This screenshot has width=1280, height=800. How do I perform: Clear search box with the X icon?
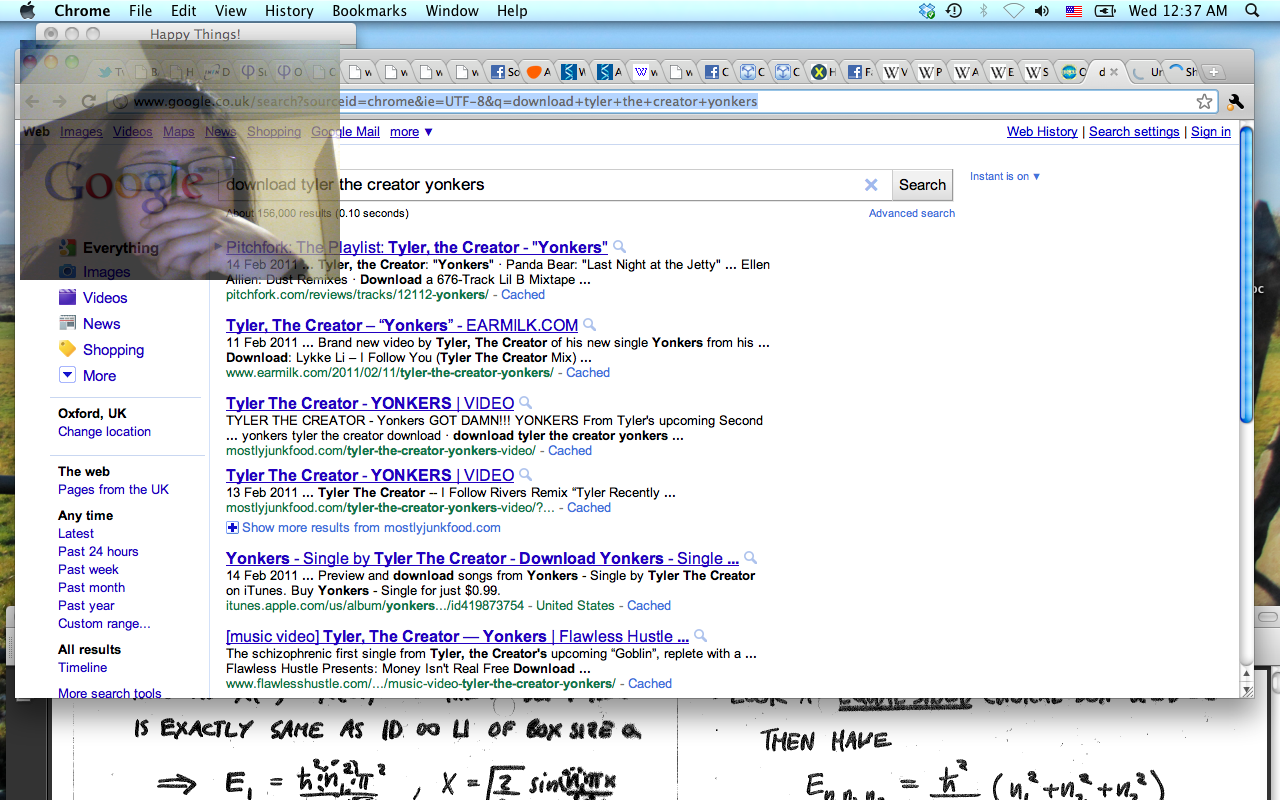(871, 185)
